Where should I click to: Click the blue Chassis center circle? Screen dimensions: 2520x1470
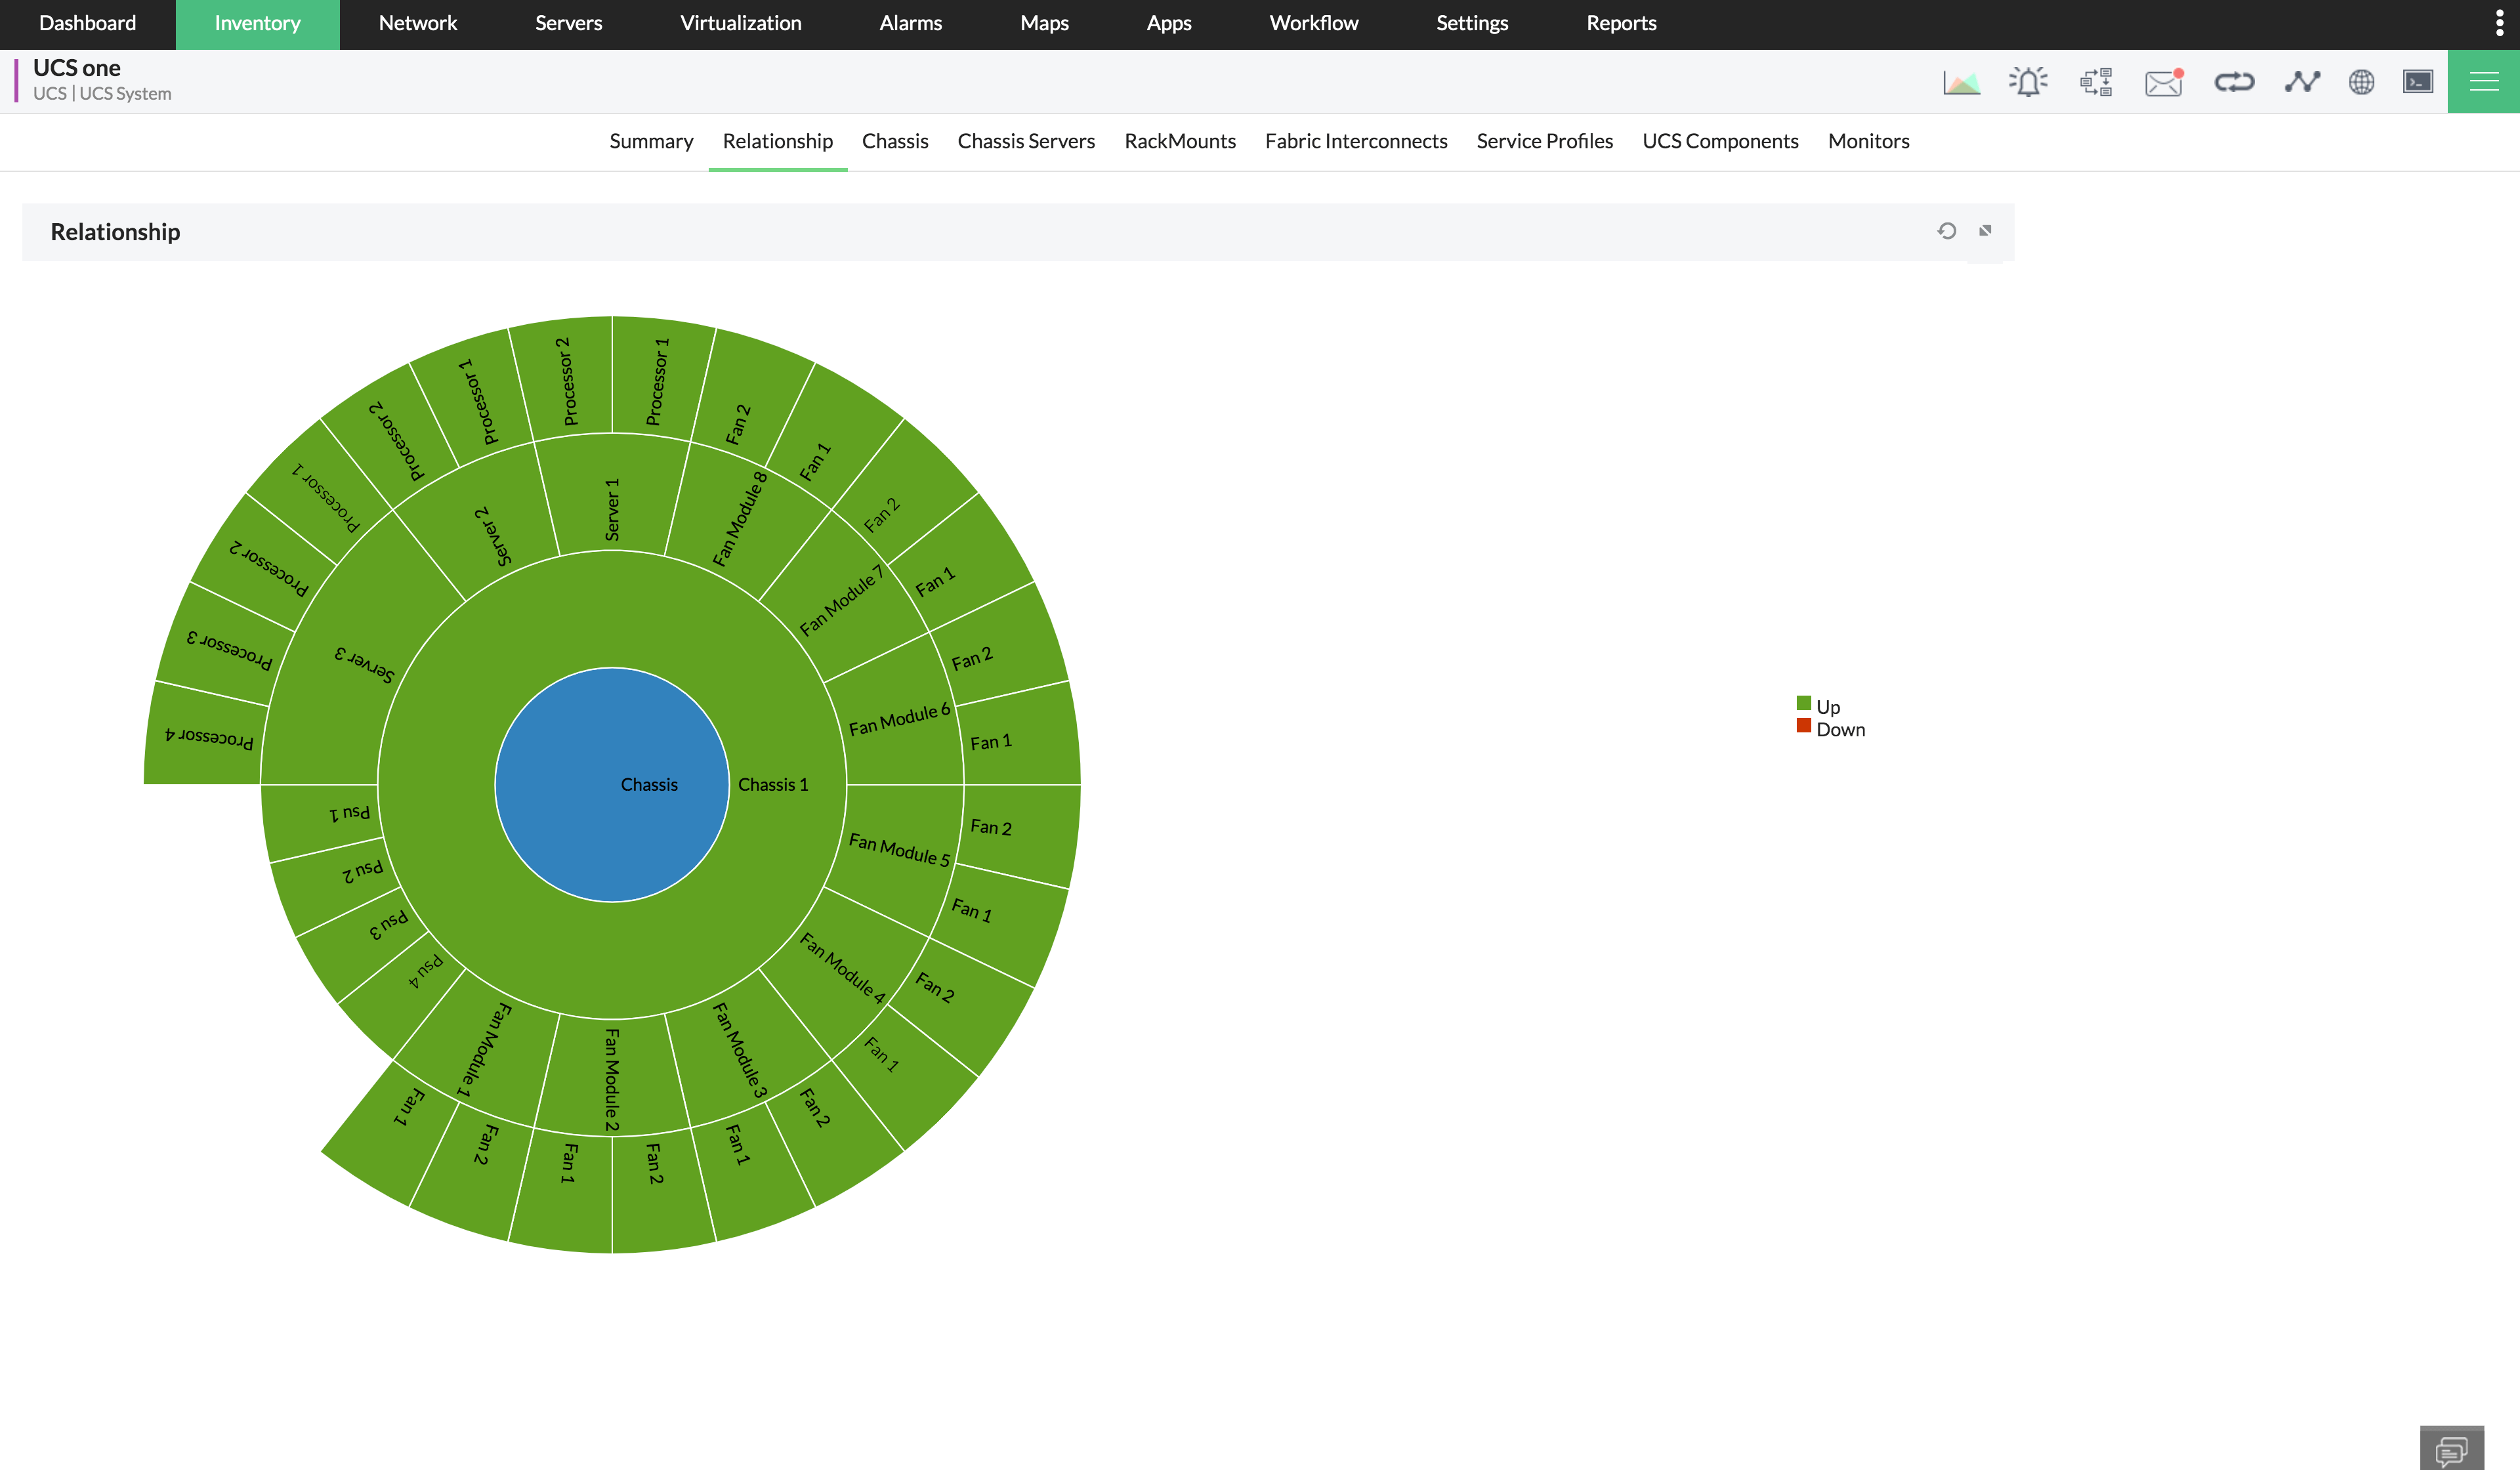tap(611, 784)
